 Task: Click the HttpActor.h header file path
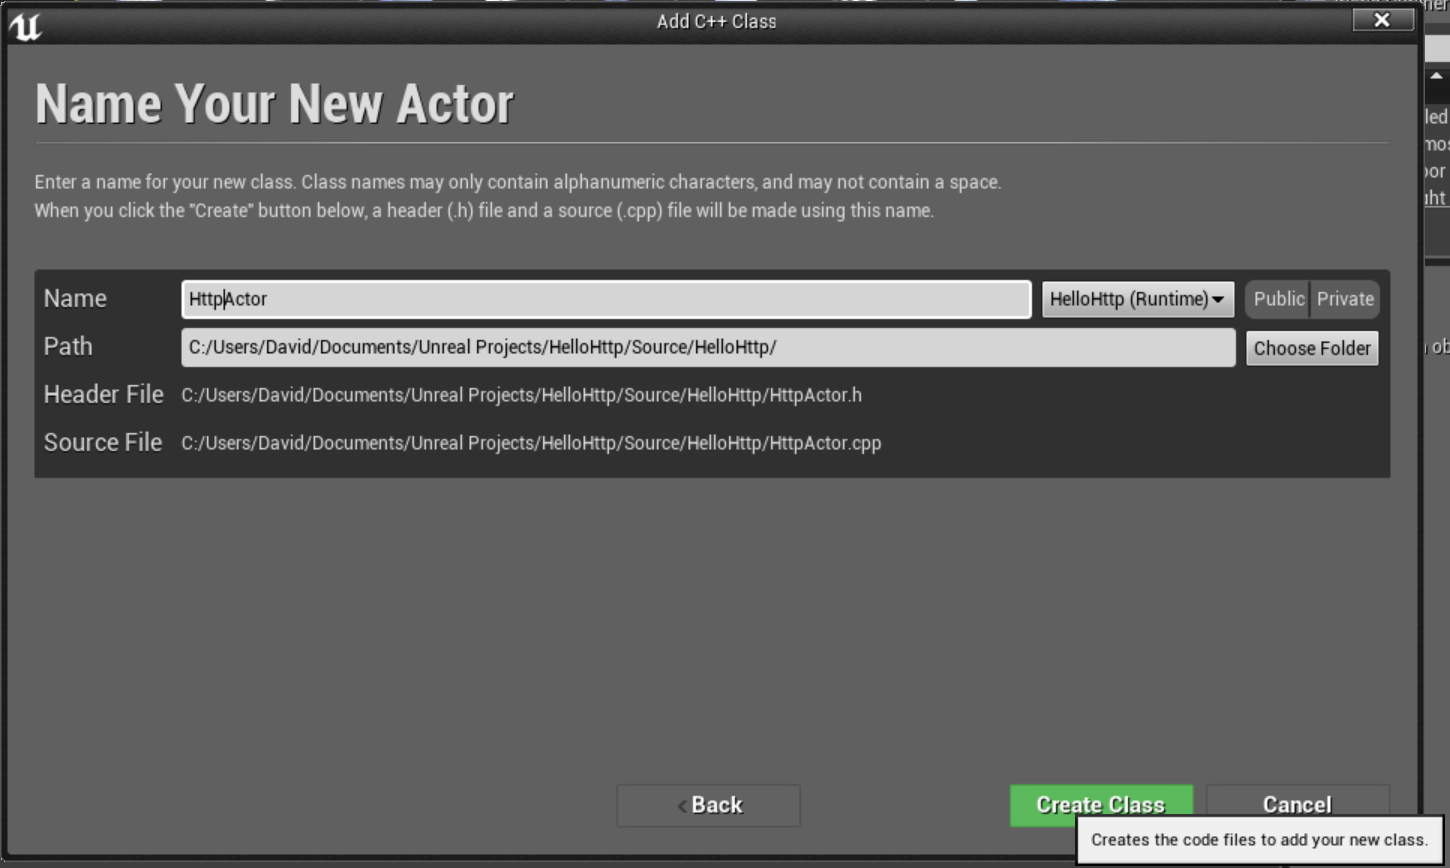(521, 395)
